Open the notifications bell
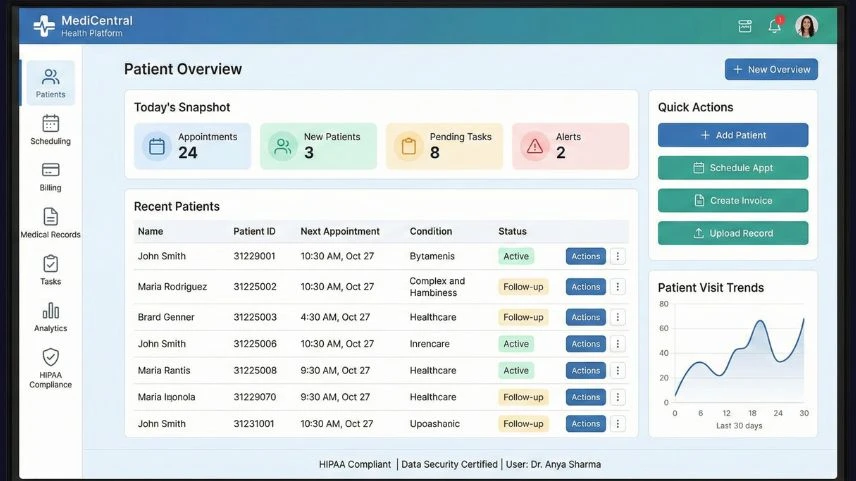 click(x=775, y=26)
